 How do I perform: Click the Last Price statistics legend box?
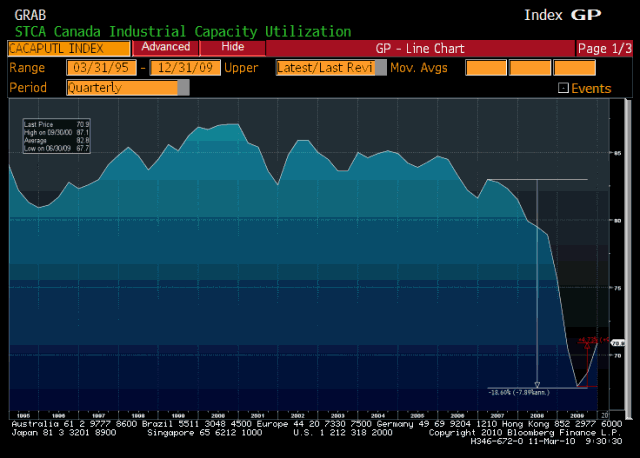click(x=57, y=136)
